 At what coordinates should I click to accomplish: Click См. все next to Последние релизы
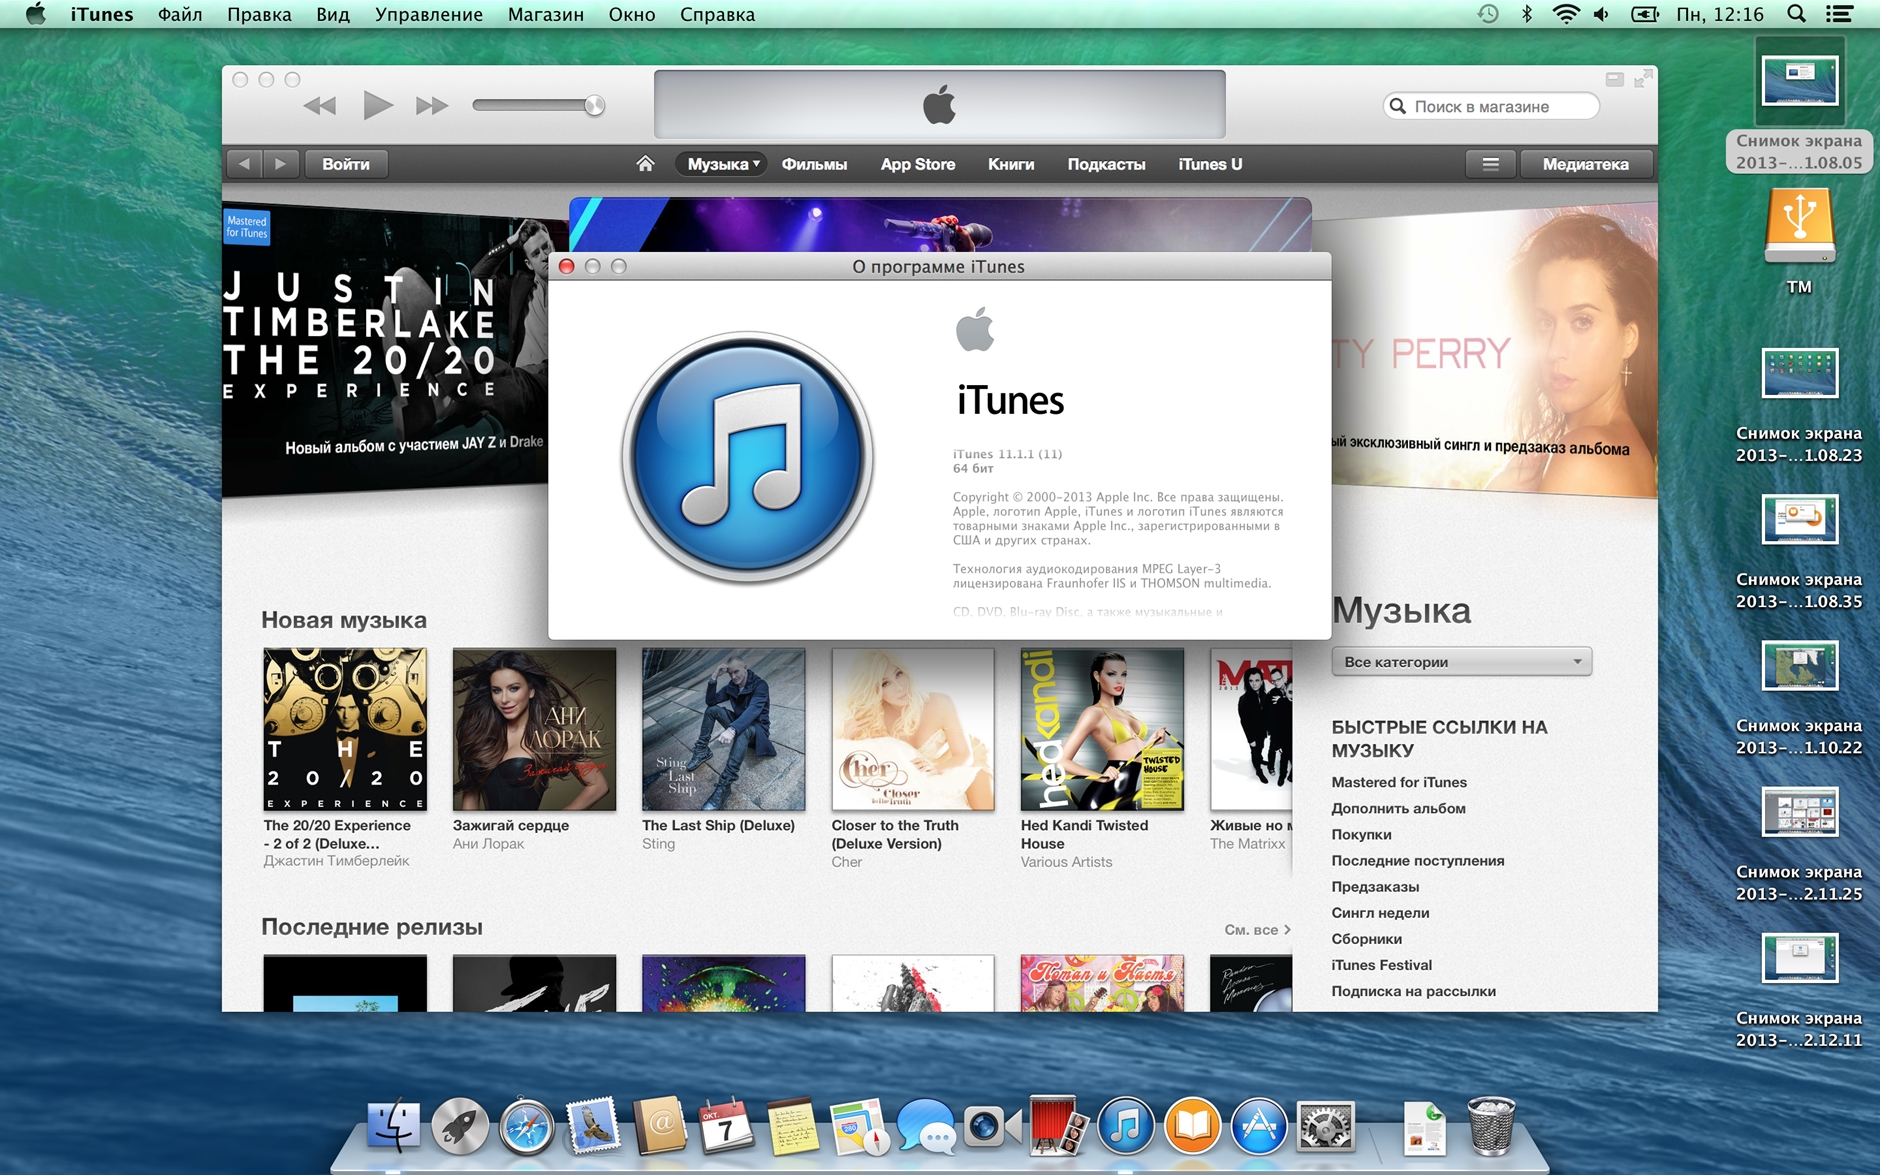1257,929
